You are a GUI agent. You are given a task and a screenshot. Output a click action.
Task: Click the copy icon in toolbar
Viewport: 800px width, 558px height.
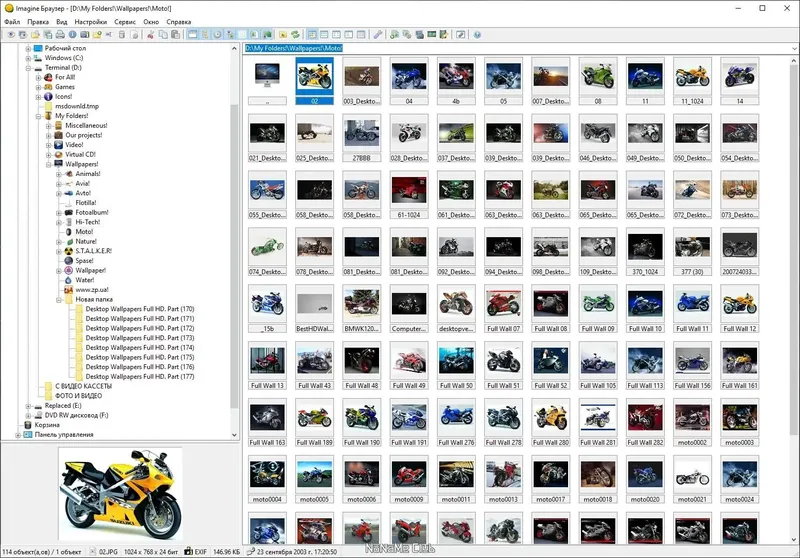pos(163,35)
